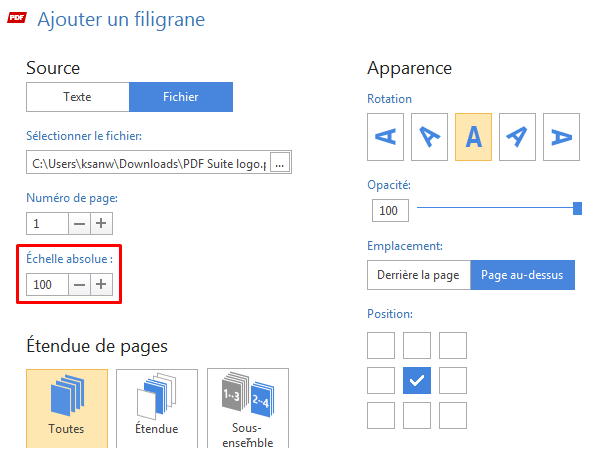
Task: Select the 90° right rotation icon
Action: [x=561, y=137]
